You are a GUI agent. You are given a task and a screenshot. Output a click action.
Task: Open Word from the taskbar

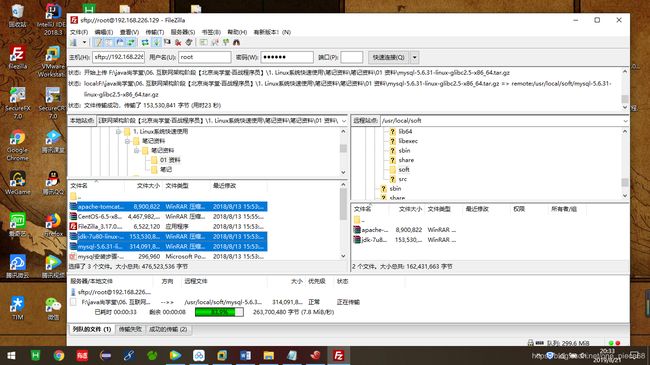click(x=245, y=355)
